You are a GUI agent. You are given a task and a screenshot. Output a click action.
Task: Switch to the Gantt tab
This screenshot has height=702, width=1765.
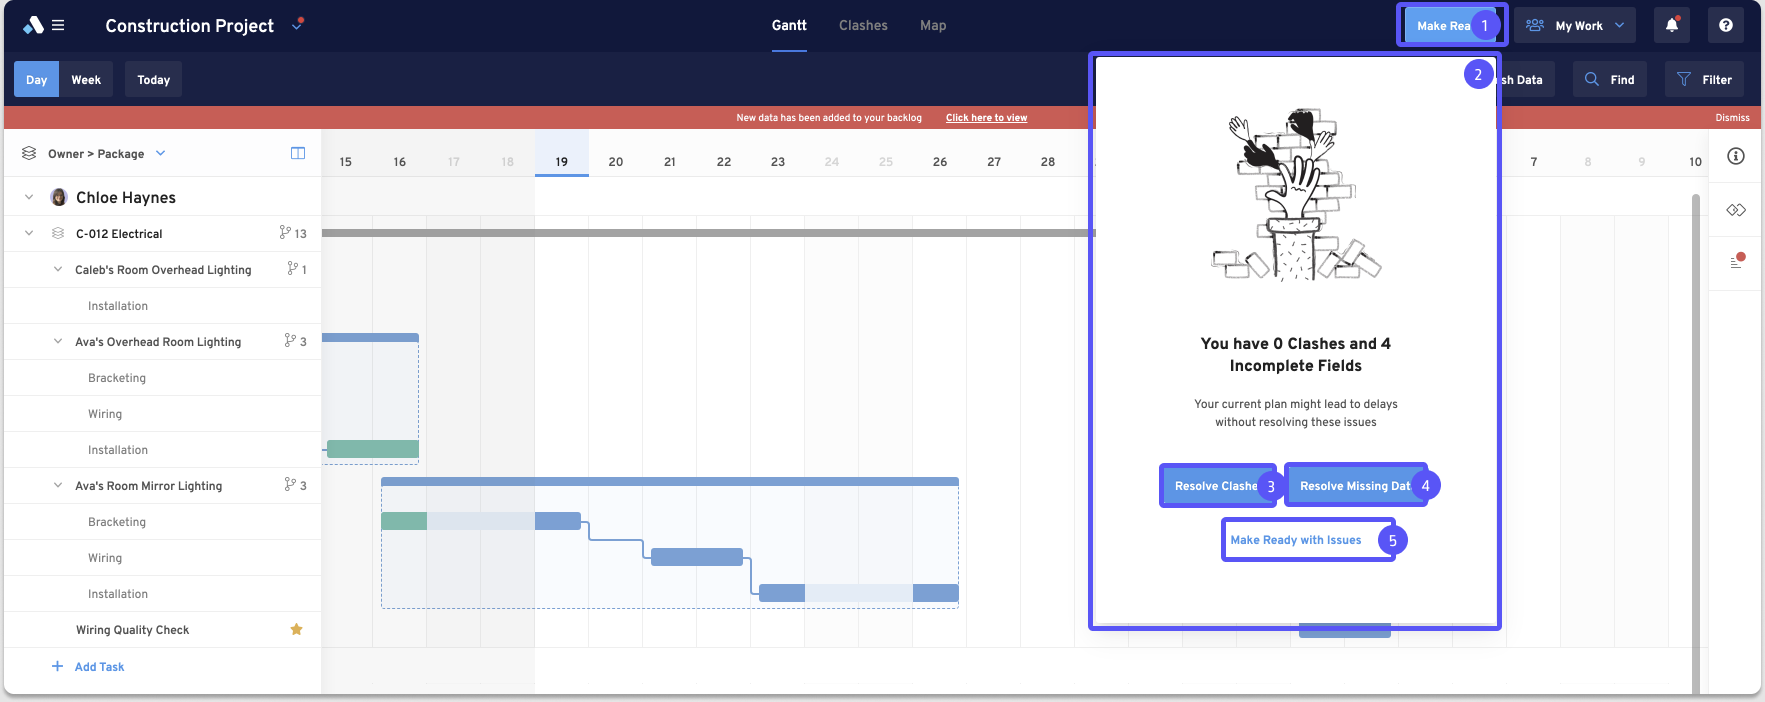point(789,25)
